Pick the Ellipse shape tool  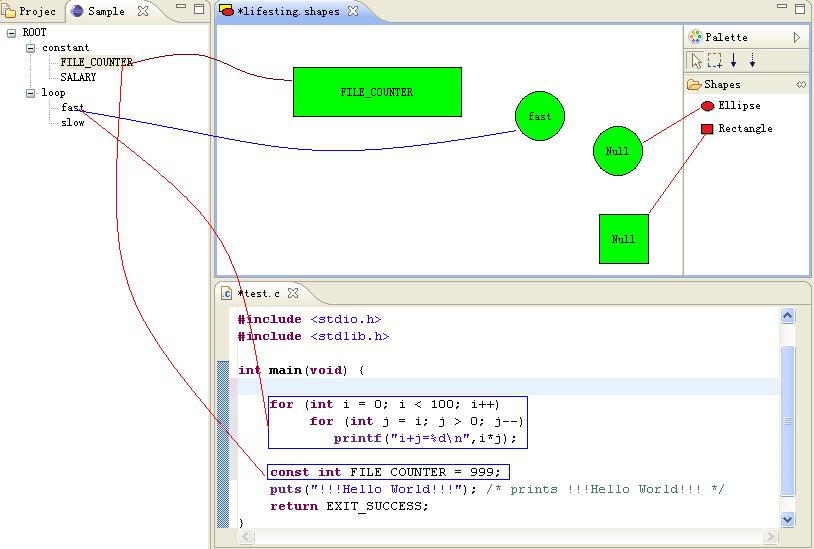730,105
